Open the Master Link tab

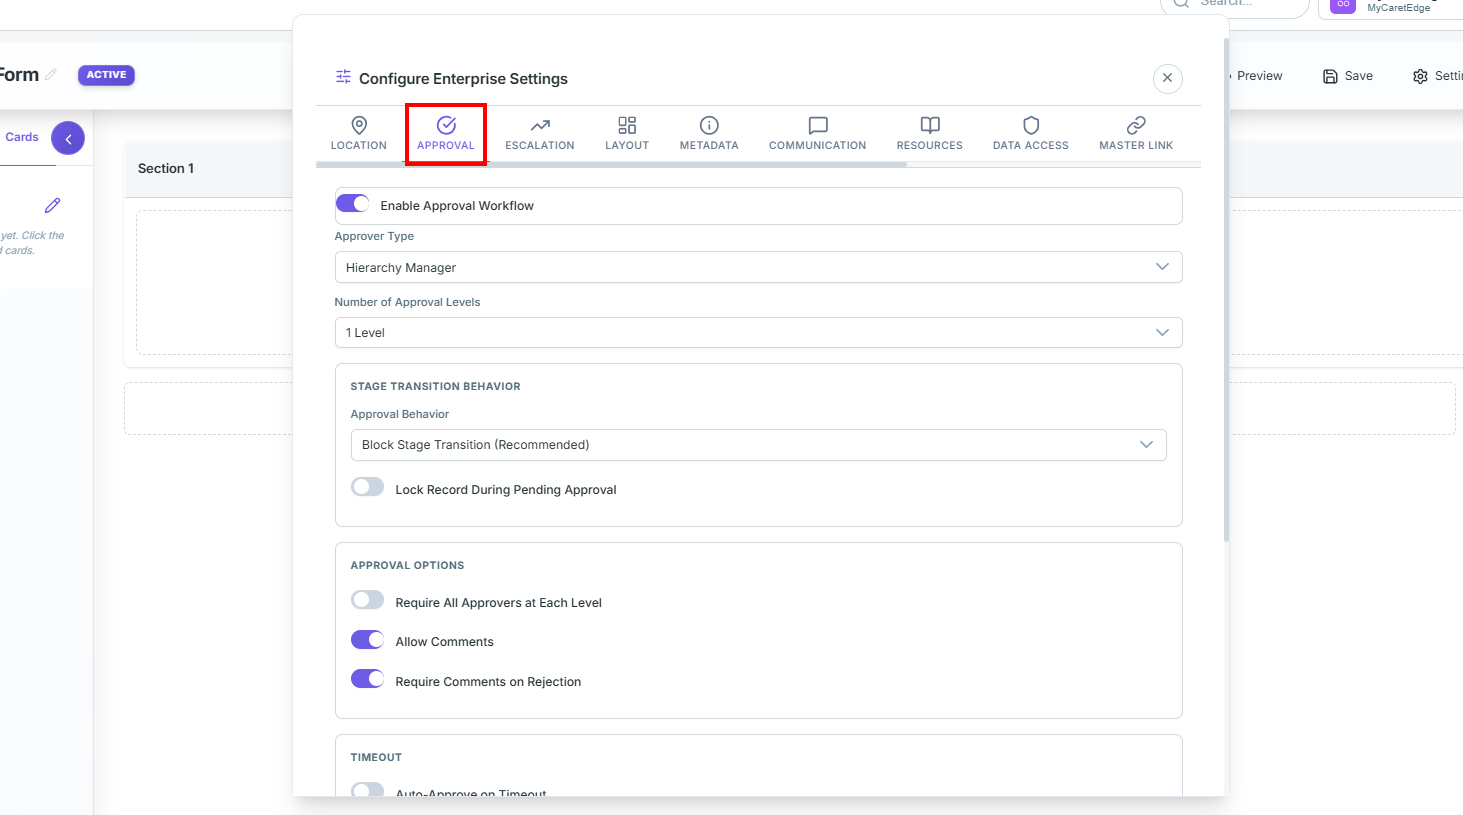[1136, 134]
